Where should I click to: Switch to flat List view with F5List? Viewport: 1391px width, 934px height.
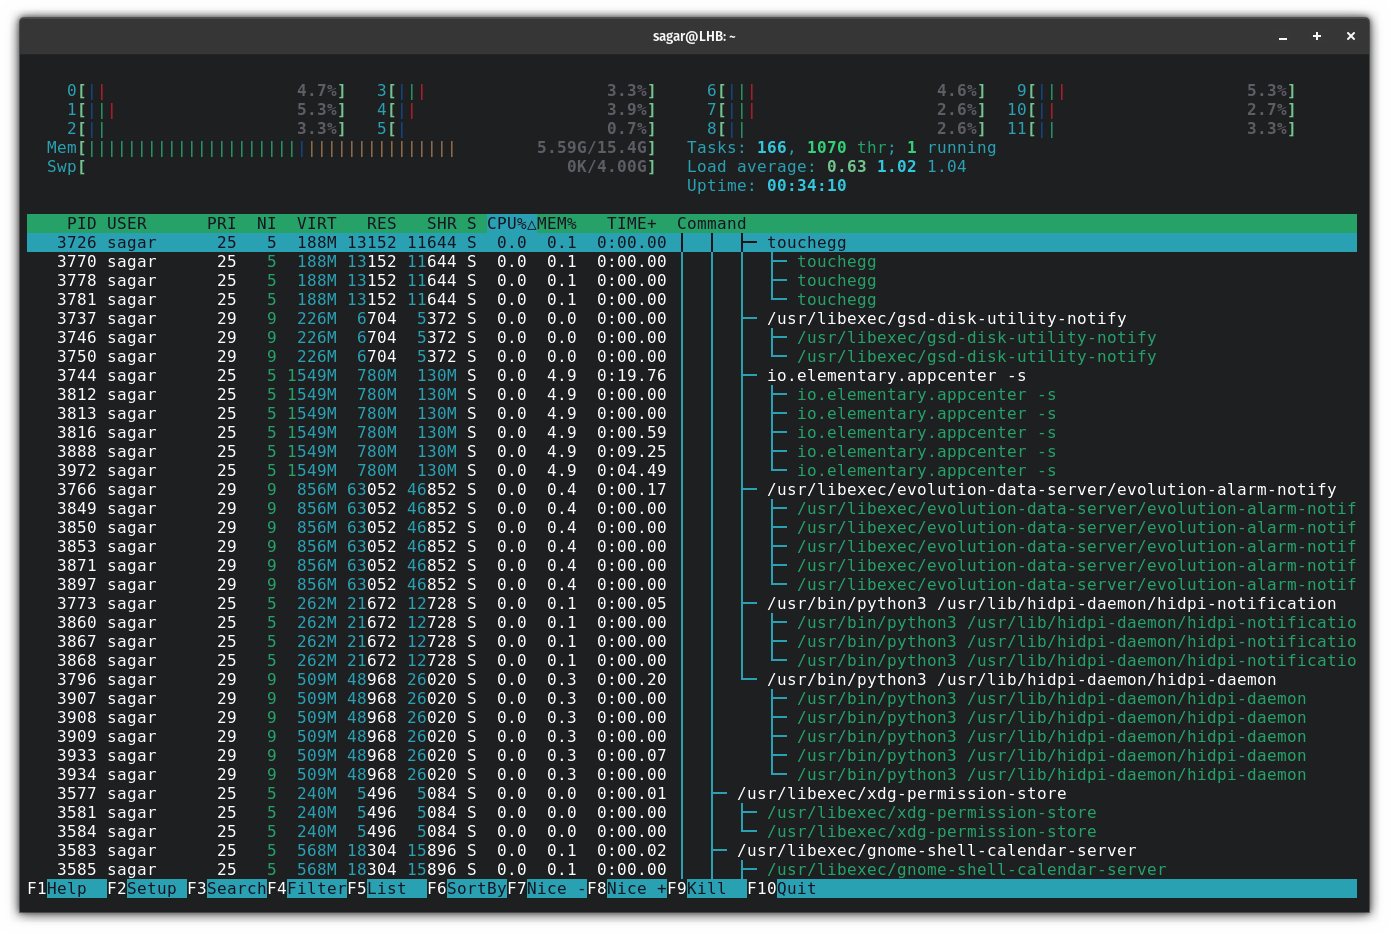tap(385, 888)
